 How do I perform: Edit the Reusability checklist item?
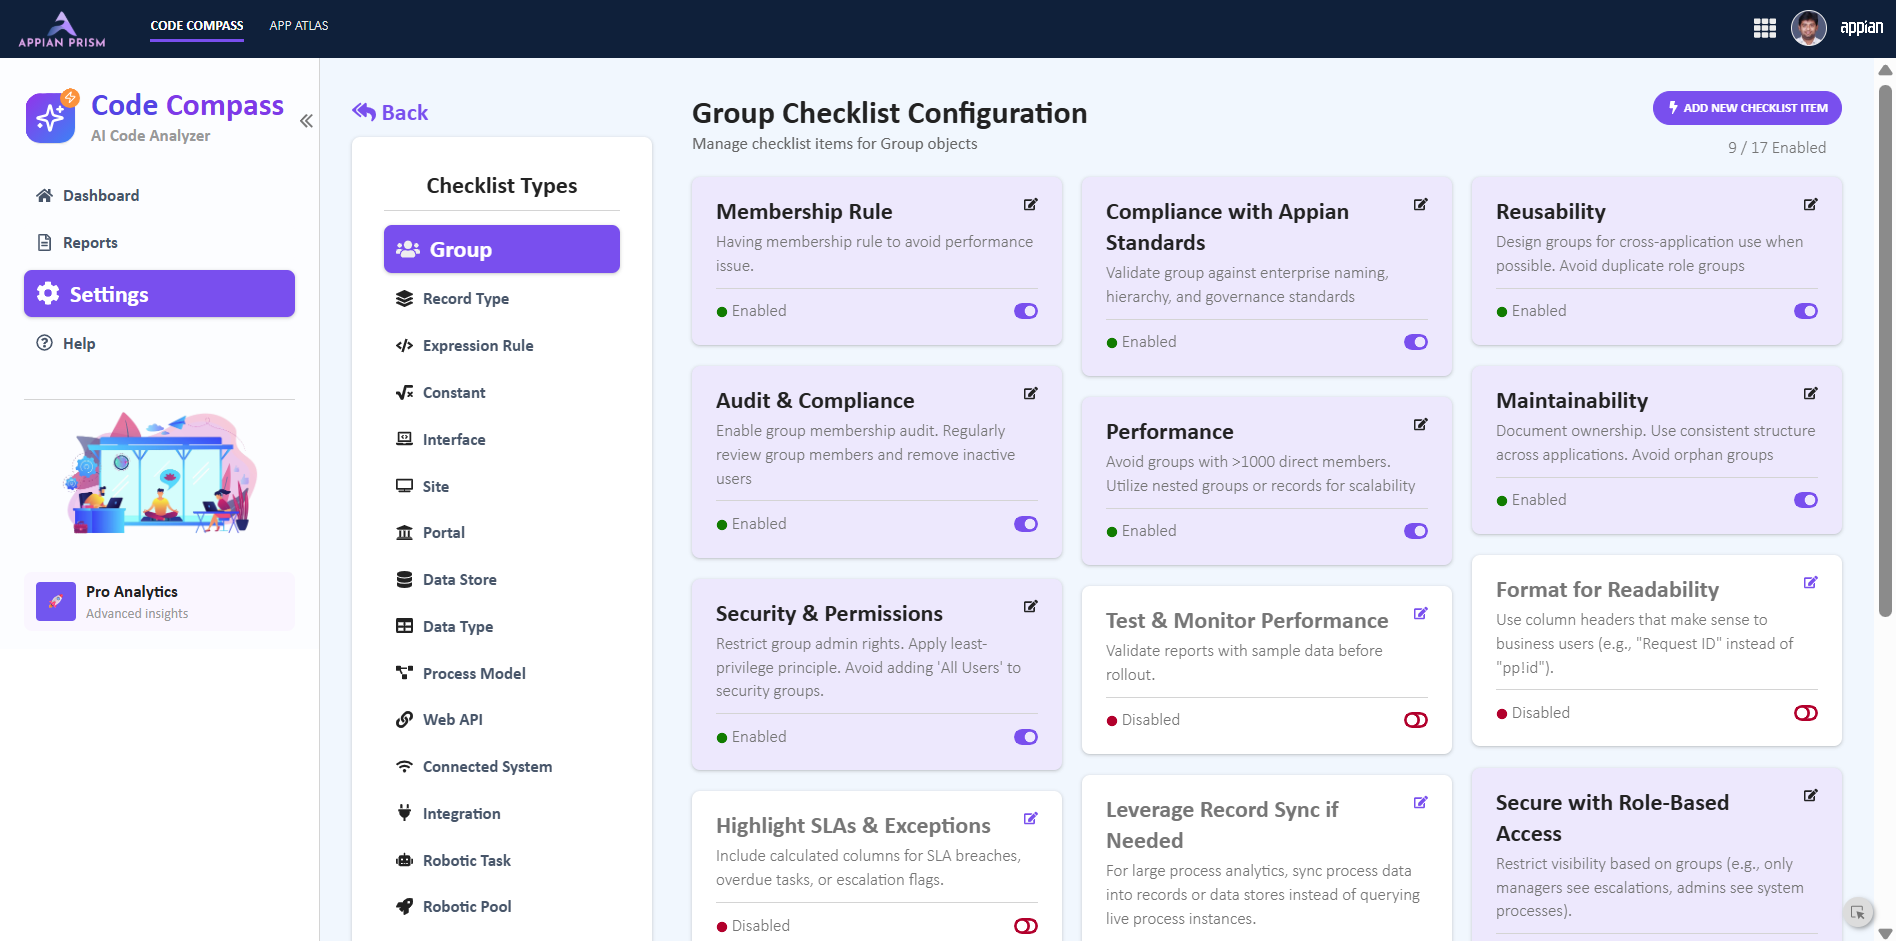click(x=1810, y=205)
